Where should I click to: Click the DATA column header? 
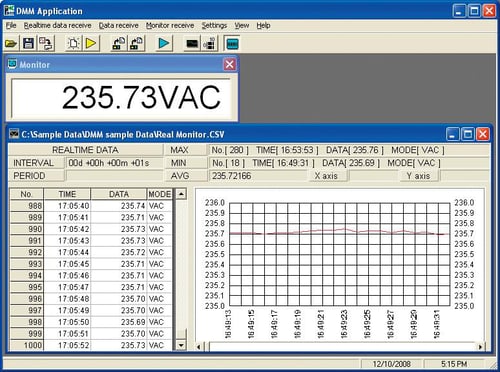click(119, 194)
